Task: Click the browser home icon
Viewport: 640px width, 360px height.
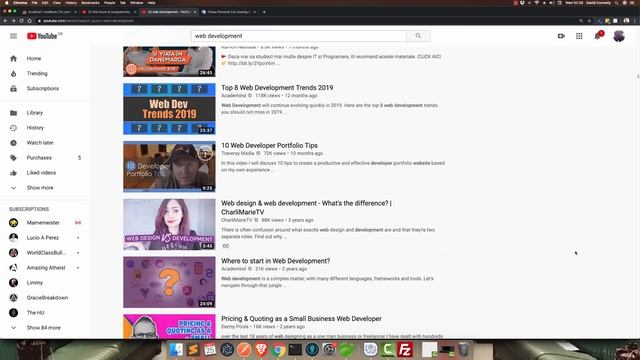Action: (x=29, y=20)
